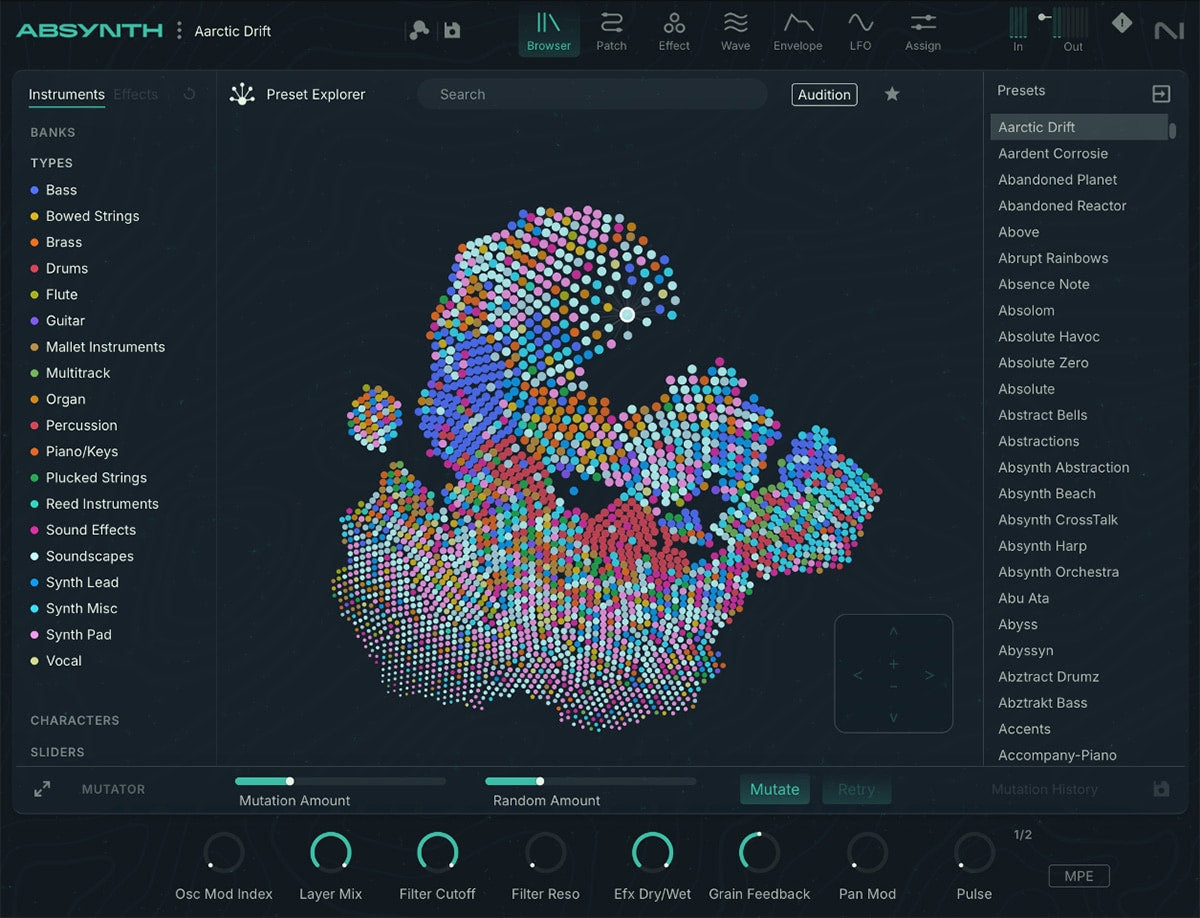Select the Abandoned Planet preset
Image resolution: width=1200 pixels, height=918 pixels.
click(x=1057, y=180)
